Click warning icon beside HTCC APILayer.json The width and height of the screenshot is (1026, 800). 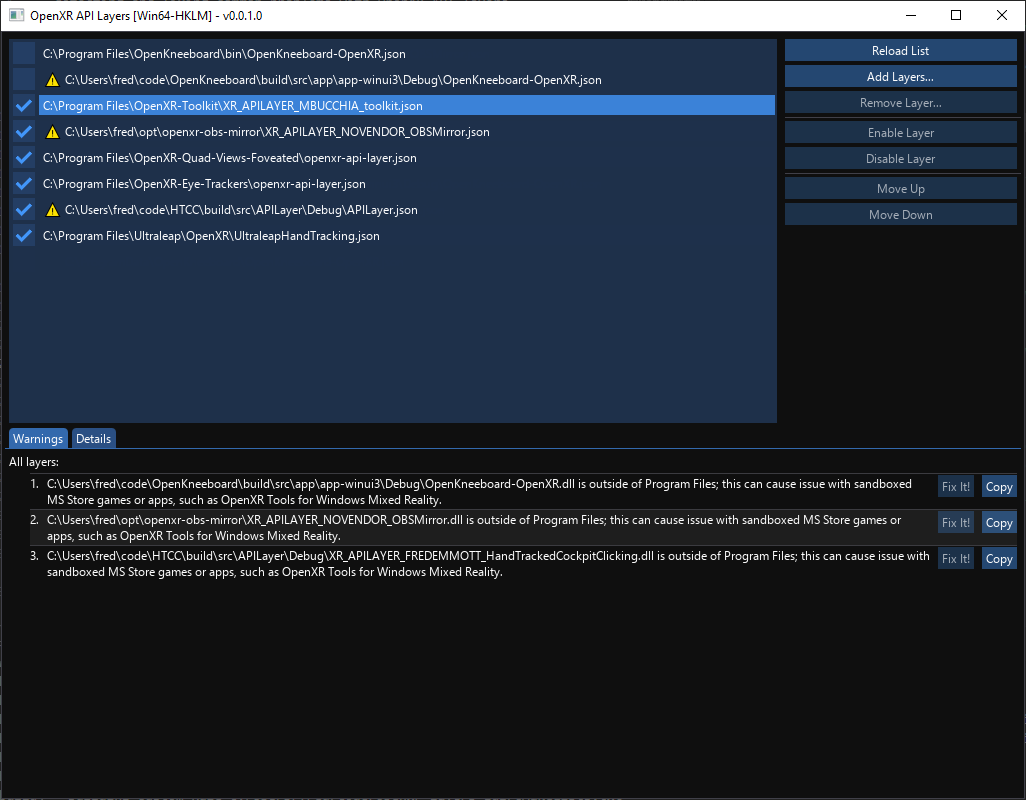(x=52, y=211)
